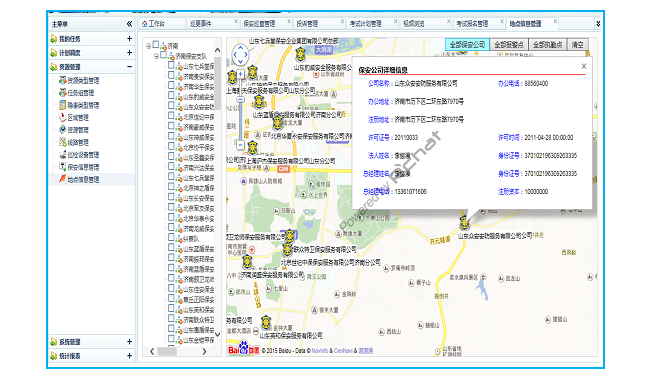Pan the map up with compass arrow
The image size is (650, 392).
click(240, 47)
